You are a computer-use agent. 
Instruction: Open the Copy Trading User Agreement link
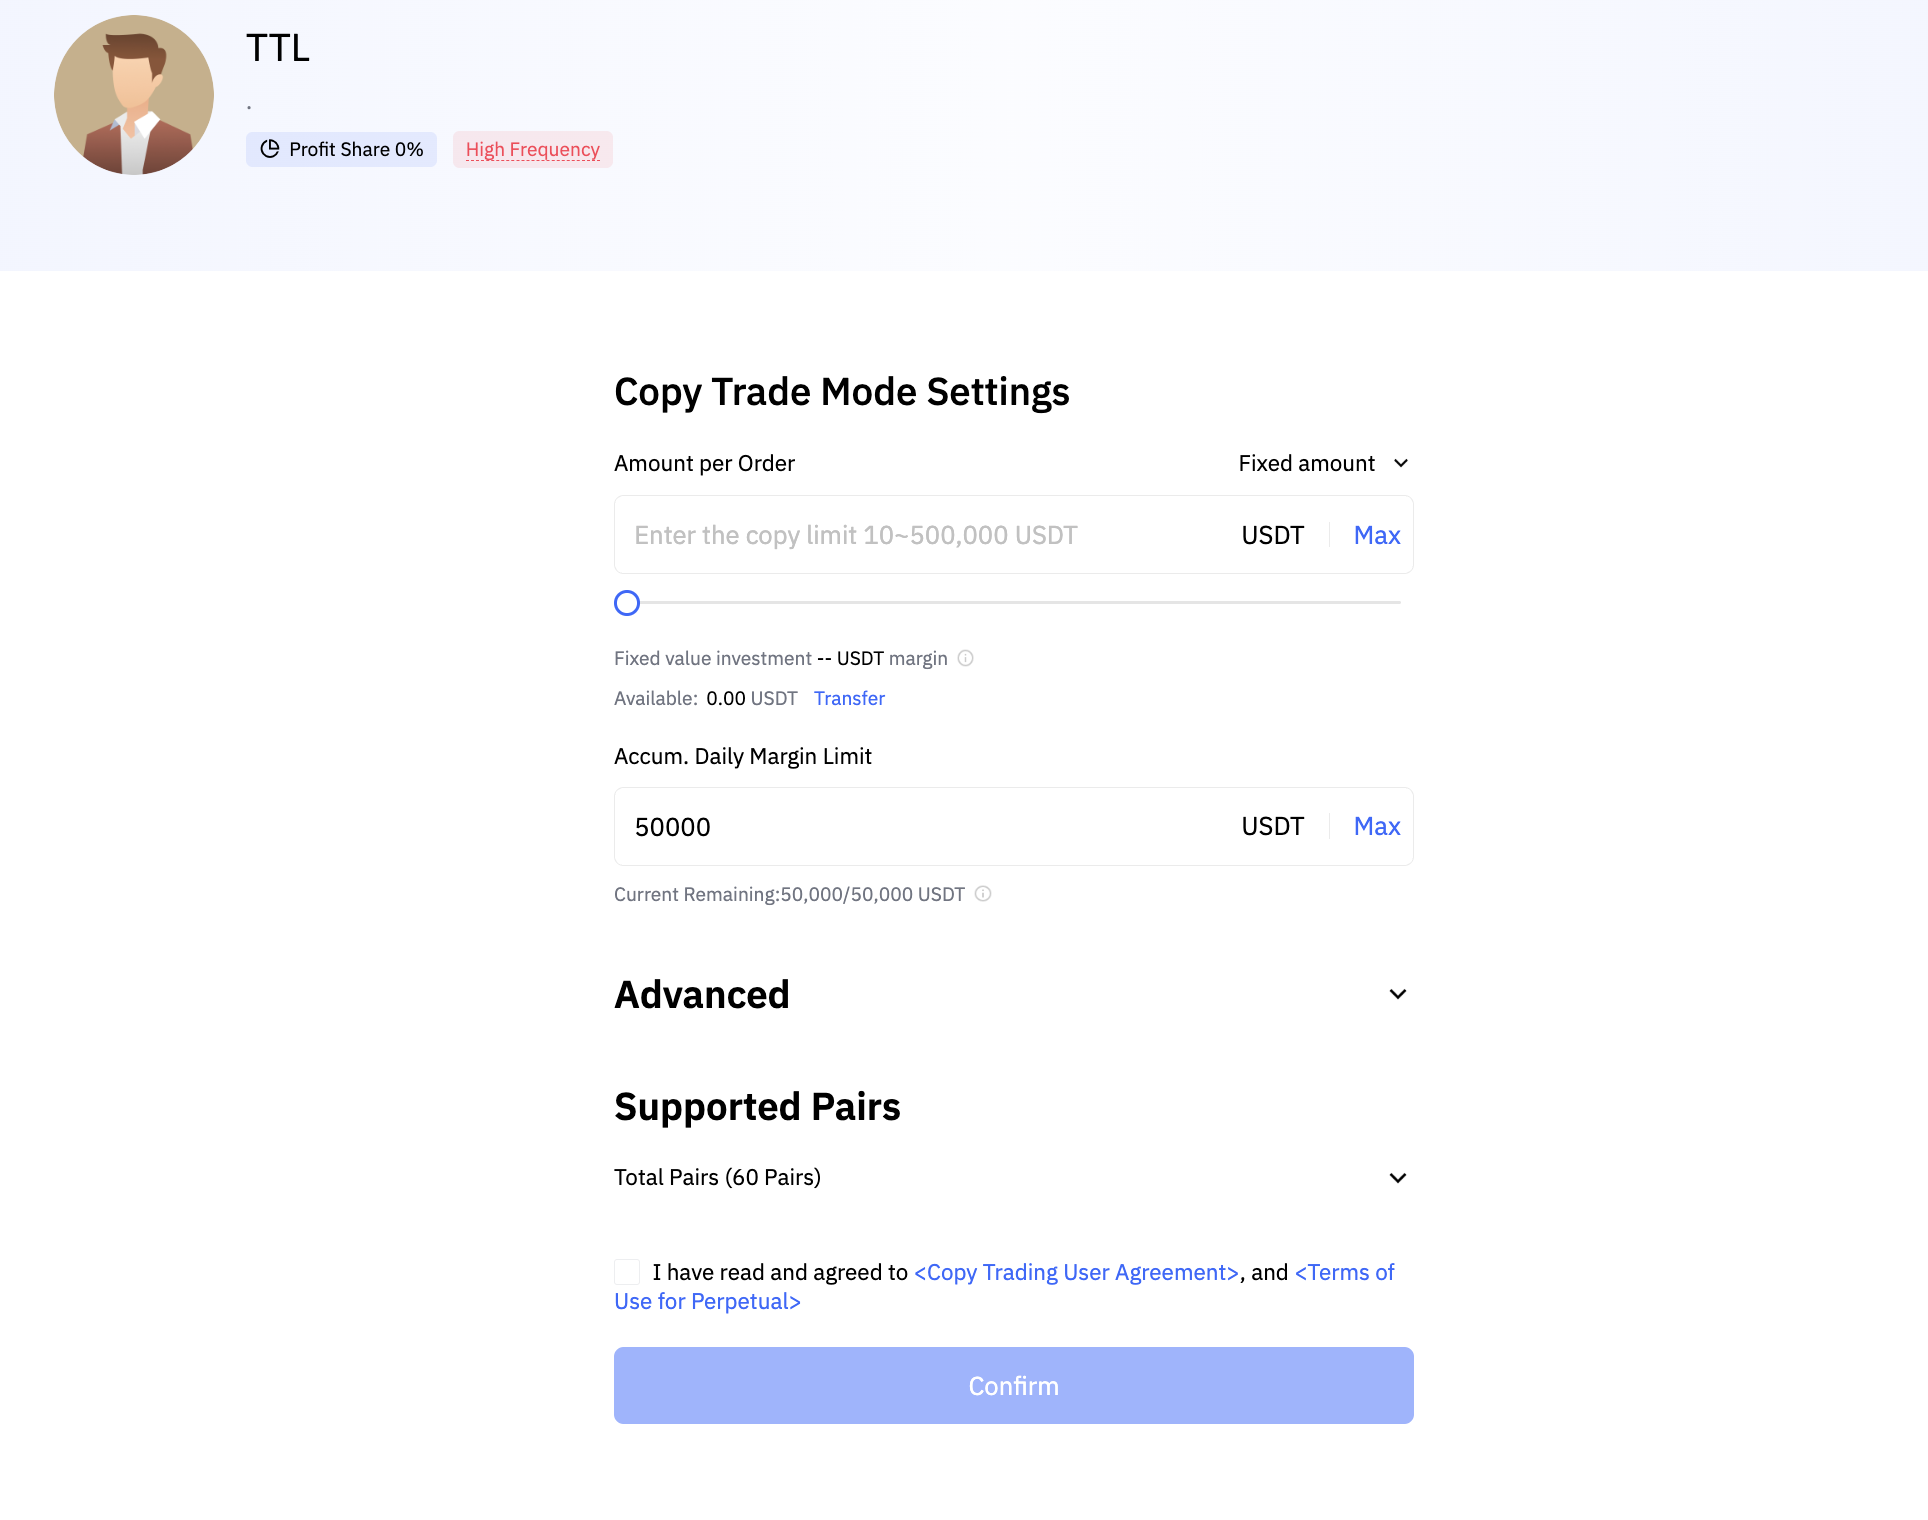[x=1076, y=1272]
